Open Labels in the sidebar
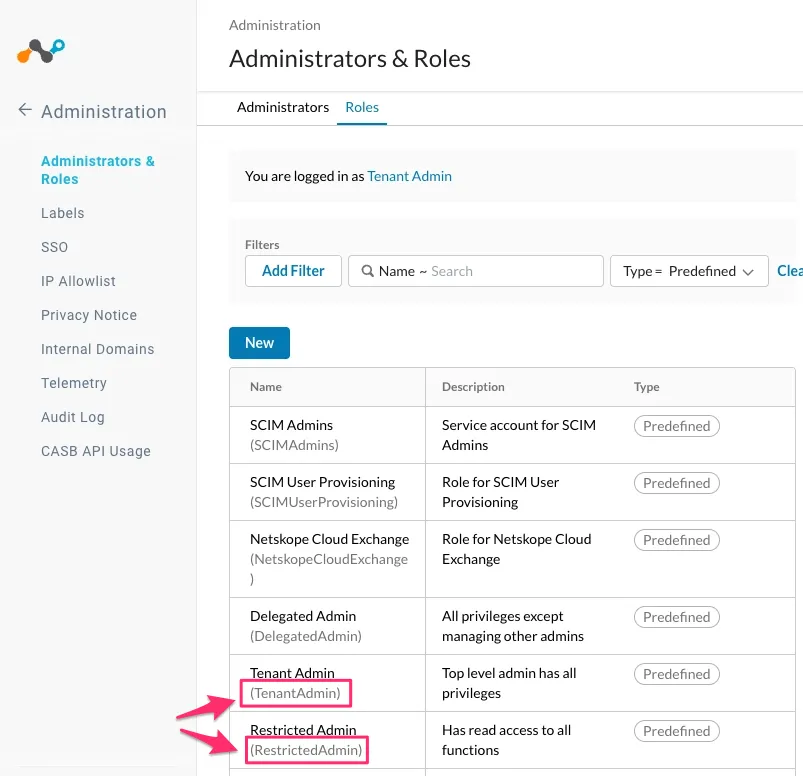Screen dimensions: 803x776 pos(63,213)
